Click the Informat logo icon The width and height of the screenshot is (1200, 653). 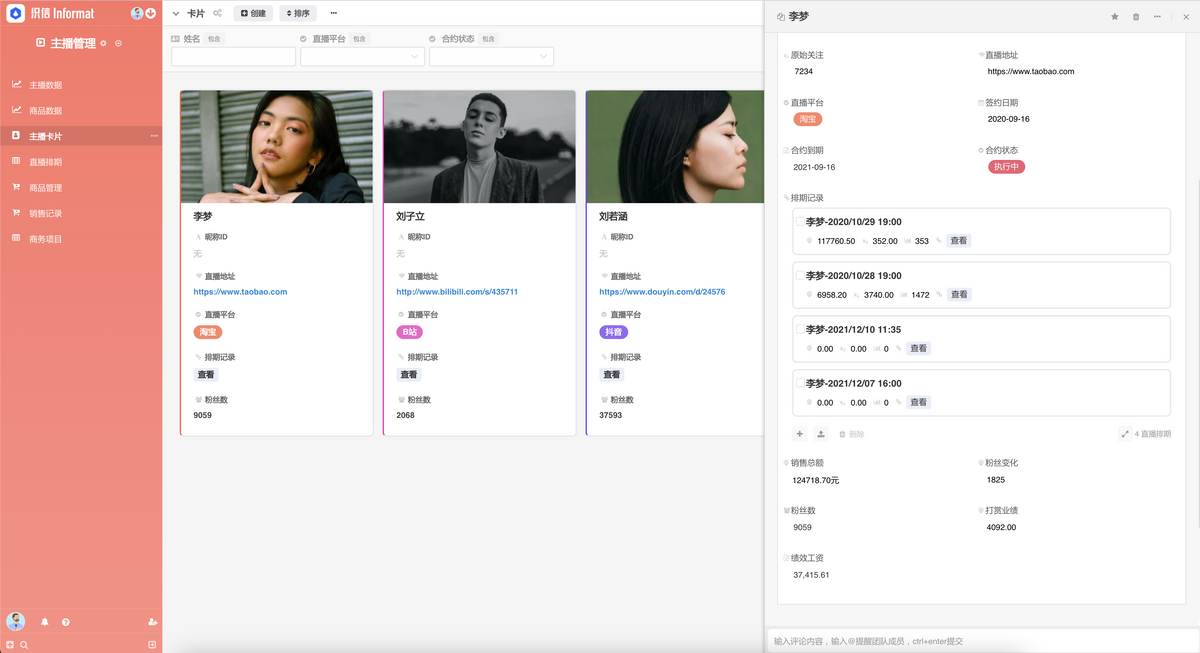(x=15, y=13)
